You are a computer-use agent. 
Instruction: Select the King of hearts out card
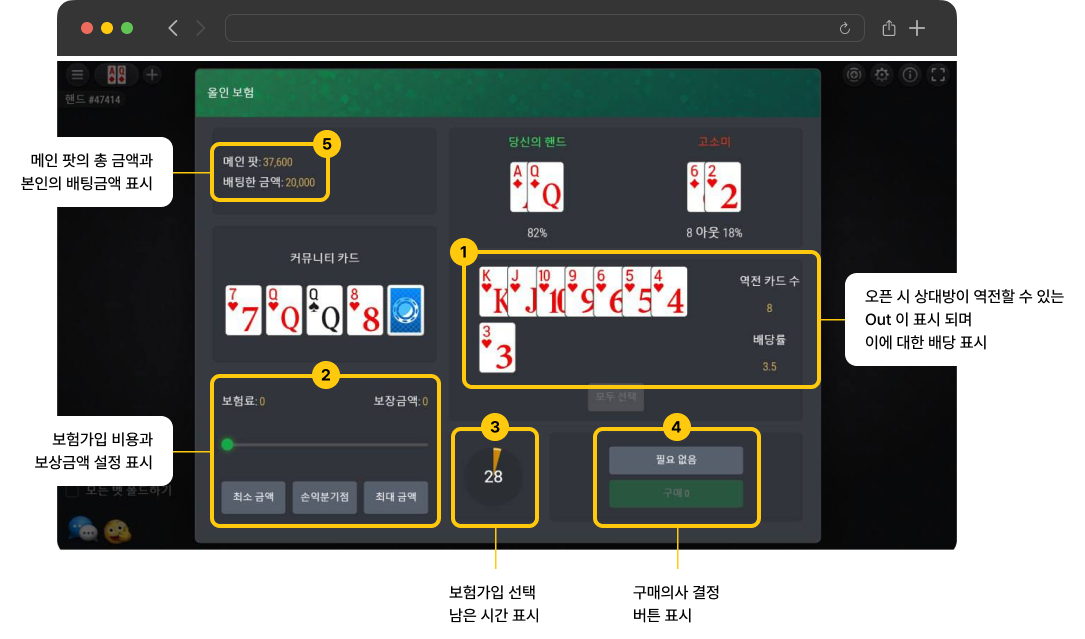[493, 291]
